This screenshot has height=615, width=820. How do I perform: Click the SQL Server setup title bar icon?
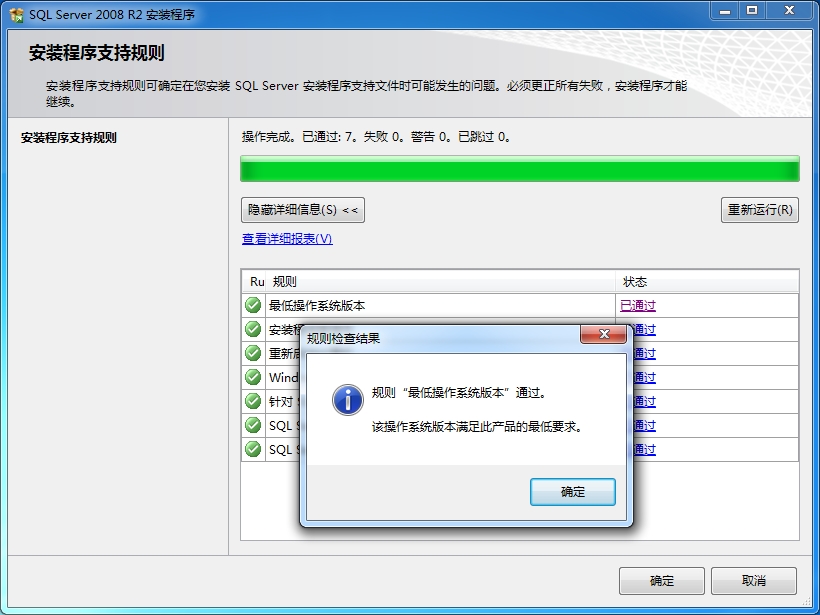point(16,15)
